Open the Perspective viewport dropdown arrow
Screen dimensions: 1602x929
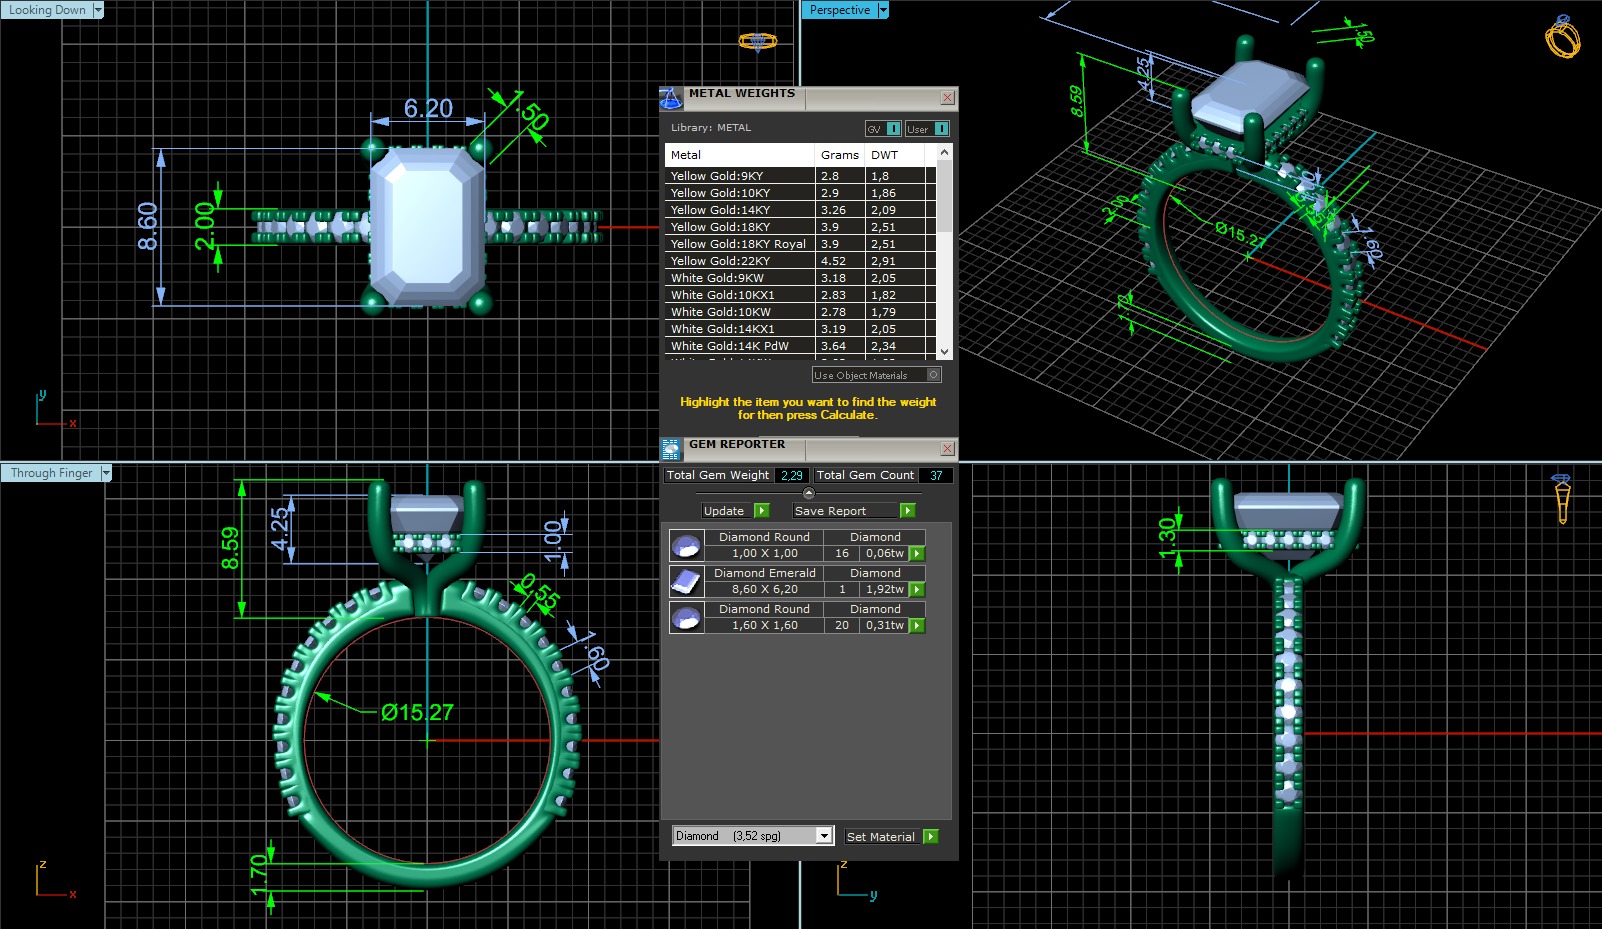883,10
